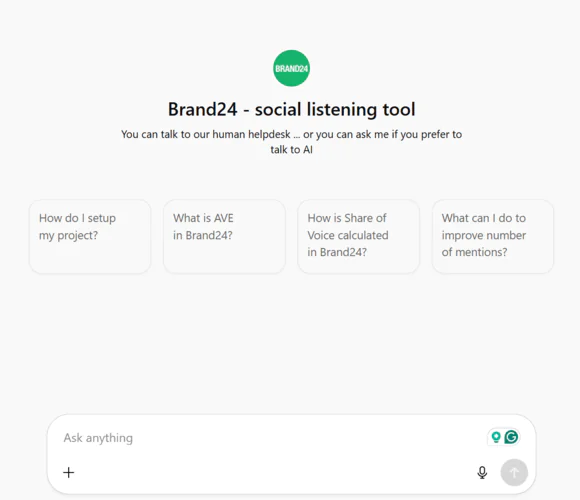
Task: Click "Voice calculated" text on third card
Action: [x=348, y=235]
